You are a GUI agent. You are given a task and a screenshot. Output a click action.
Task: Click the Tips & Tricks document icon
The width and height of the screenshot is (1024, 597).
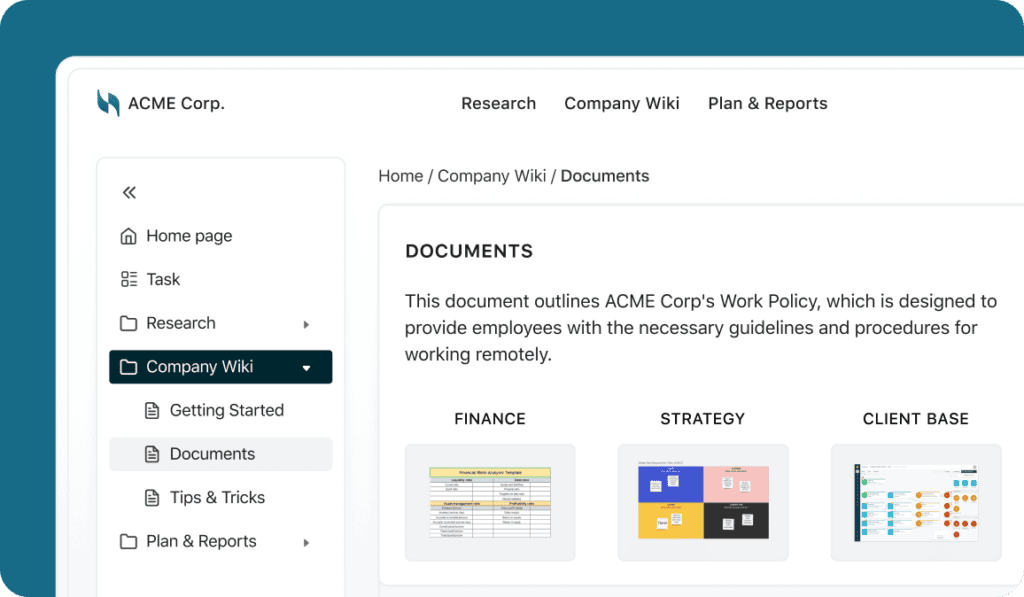152,498
